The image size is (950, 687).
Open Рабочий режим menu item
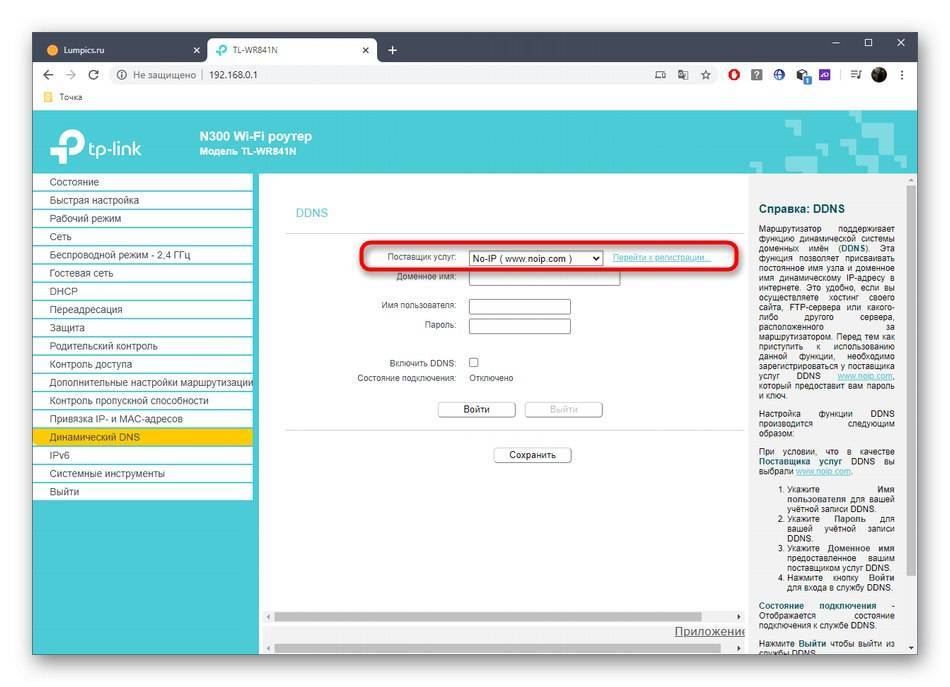142,218
